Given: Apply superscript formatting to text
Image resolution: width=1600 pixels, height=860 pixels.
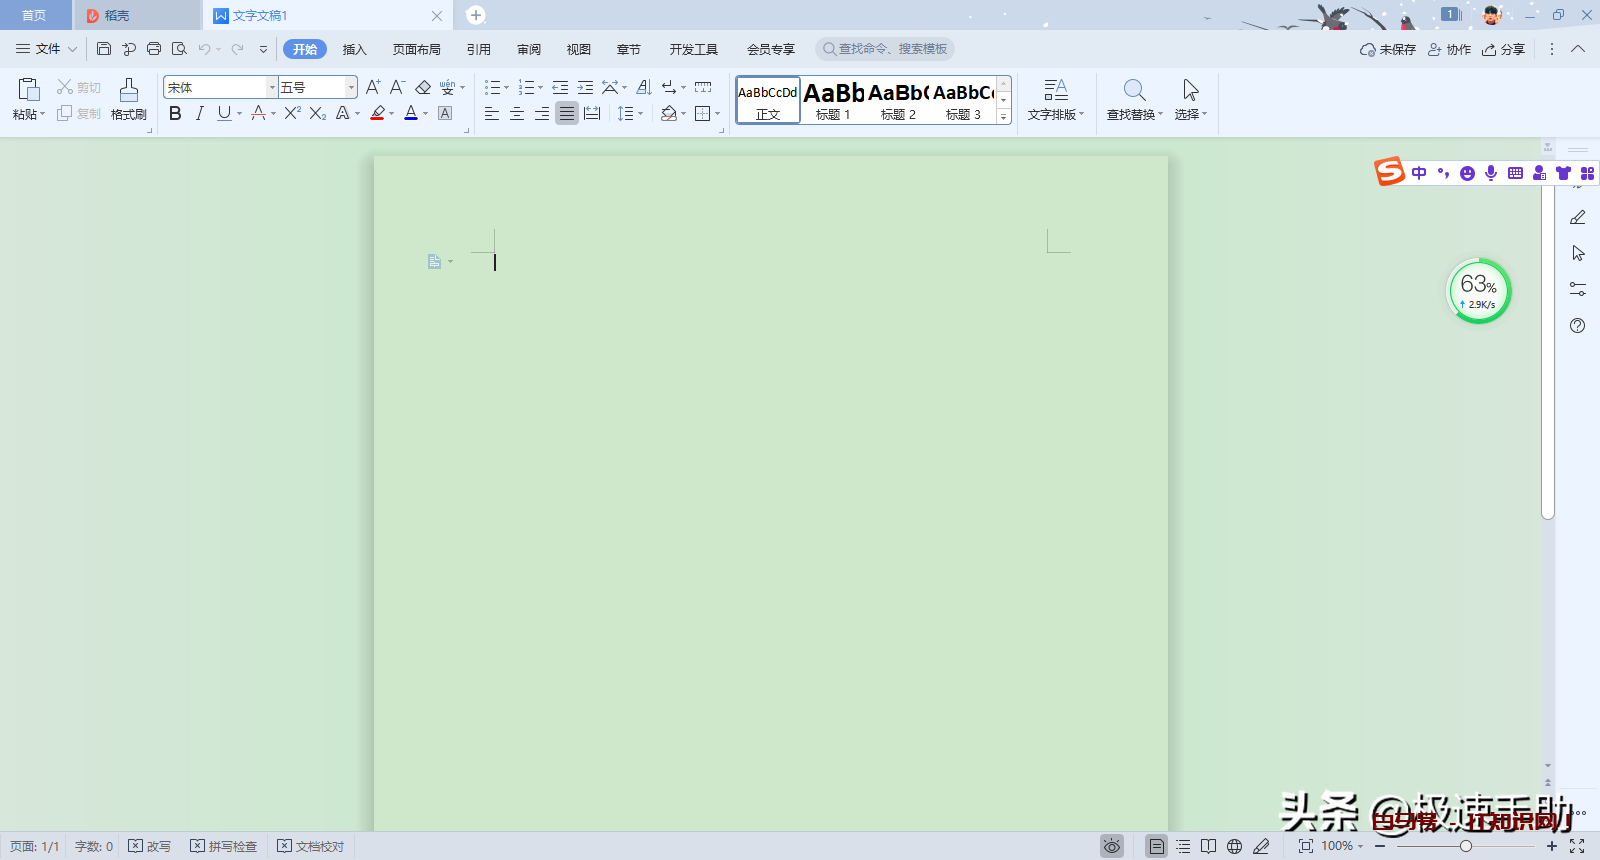Looking at the screenshot, I should (292, 114).
